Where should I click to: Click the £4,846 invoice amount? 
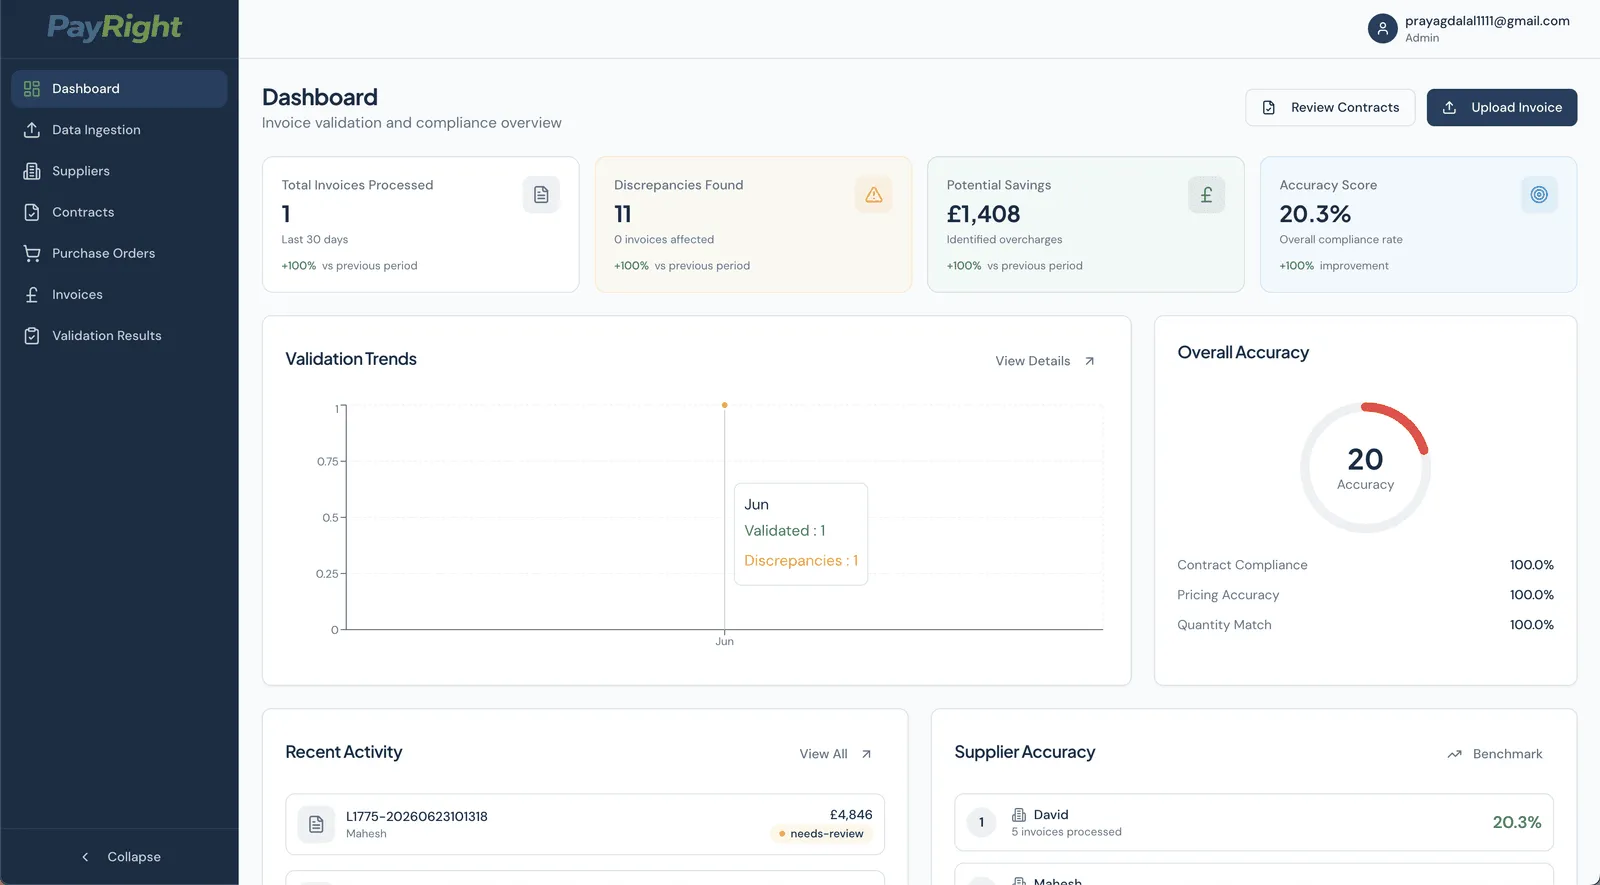click(x=851, y=815)
